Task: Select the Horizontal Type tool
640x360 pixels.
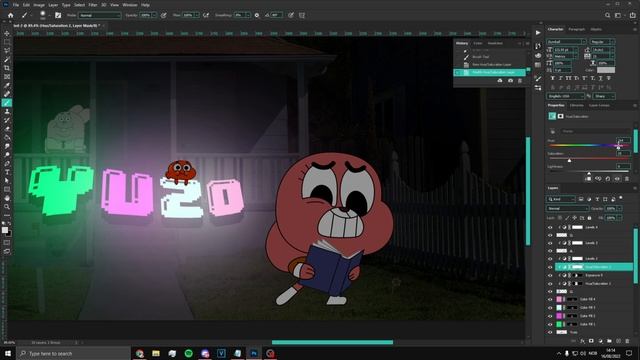Action: [7, 172]
